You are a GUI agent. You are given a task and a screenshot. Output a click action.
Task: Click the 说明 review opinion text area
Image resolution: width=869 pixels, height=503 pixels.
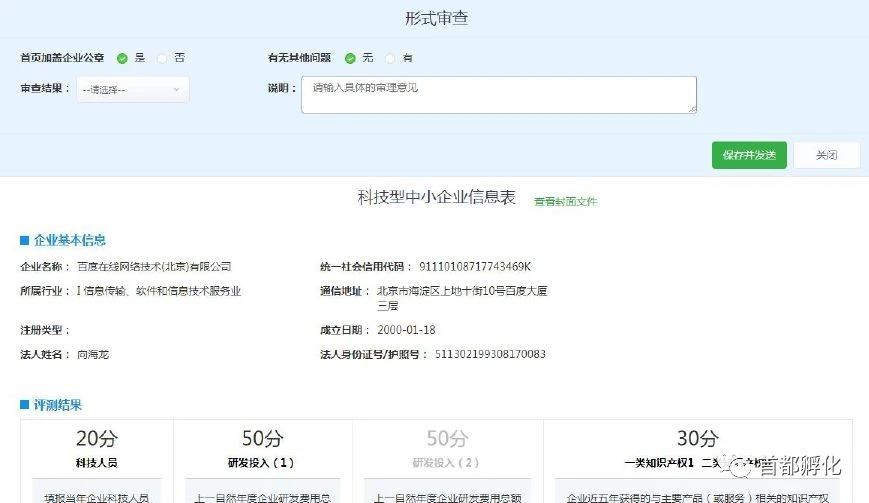[499, 95]
